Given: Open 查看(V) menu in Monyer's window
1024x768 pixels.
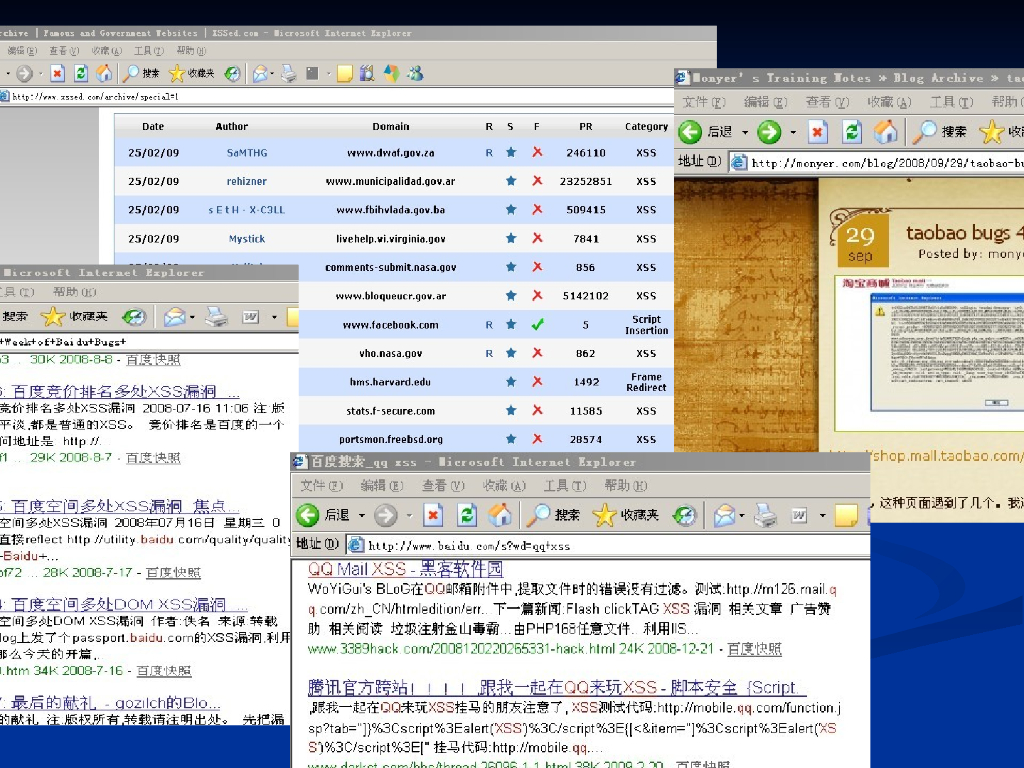Looking at the screenshot, I should coord(827,102).
